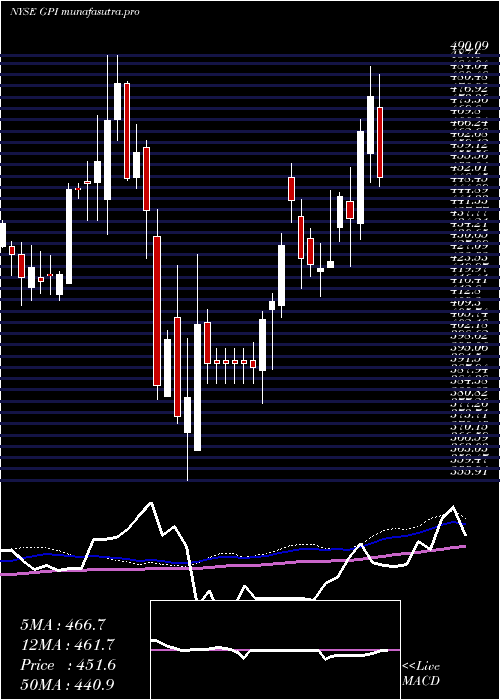Click the '50MA : 440.9' value
The image size is (500, 700).
pos(68,684)
